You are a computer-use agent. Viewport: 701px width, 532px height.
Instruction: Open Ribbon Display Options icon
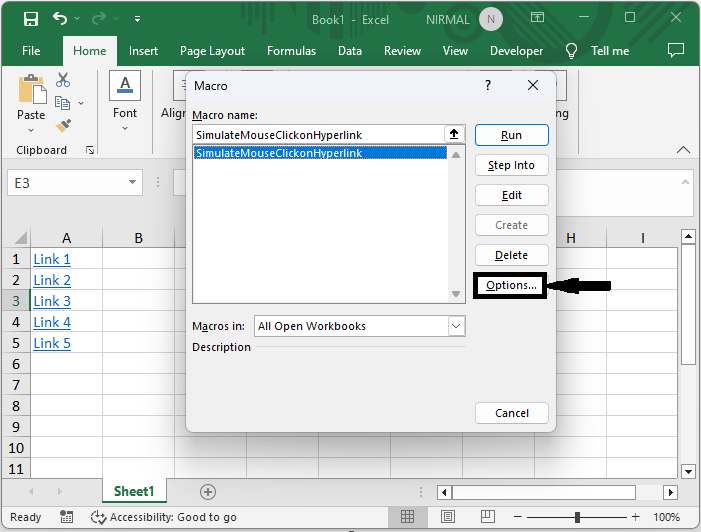tap(537, 17)
